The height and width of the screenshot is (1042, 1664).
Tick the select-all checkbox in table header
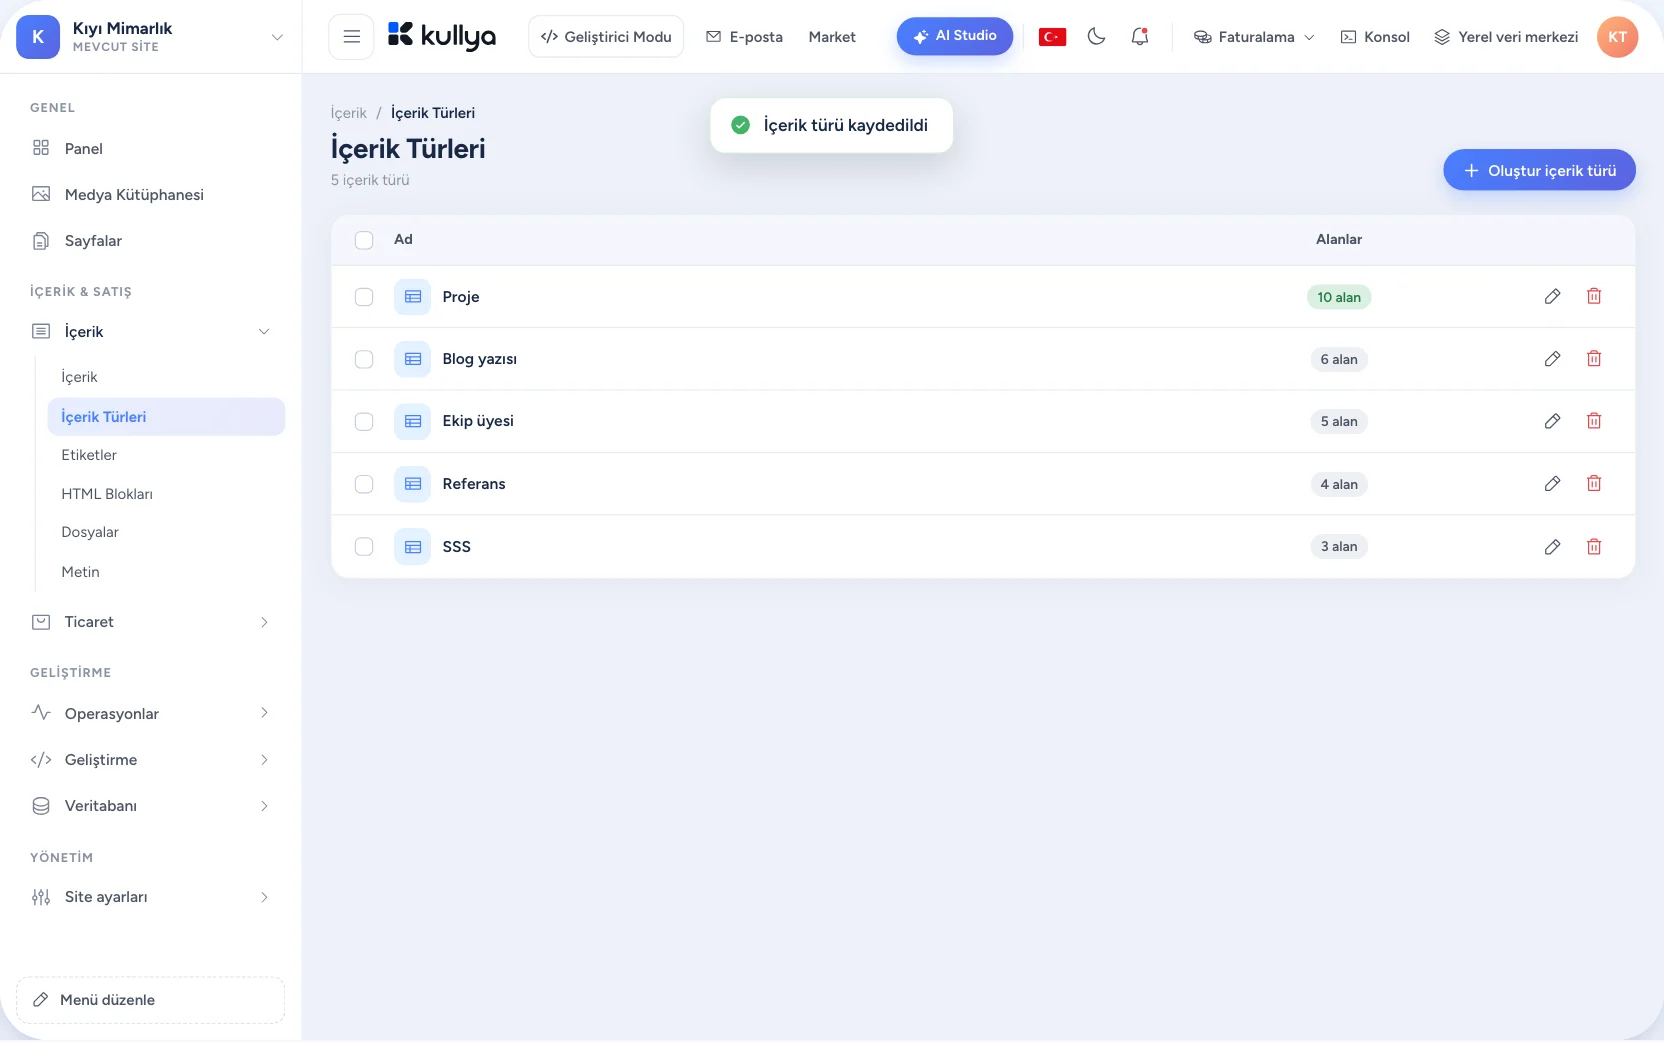point(364,240)
